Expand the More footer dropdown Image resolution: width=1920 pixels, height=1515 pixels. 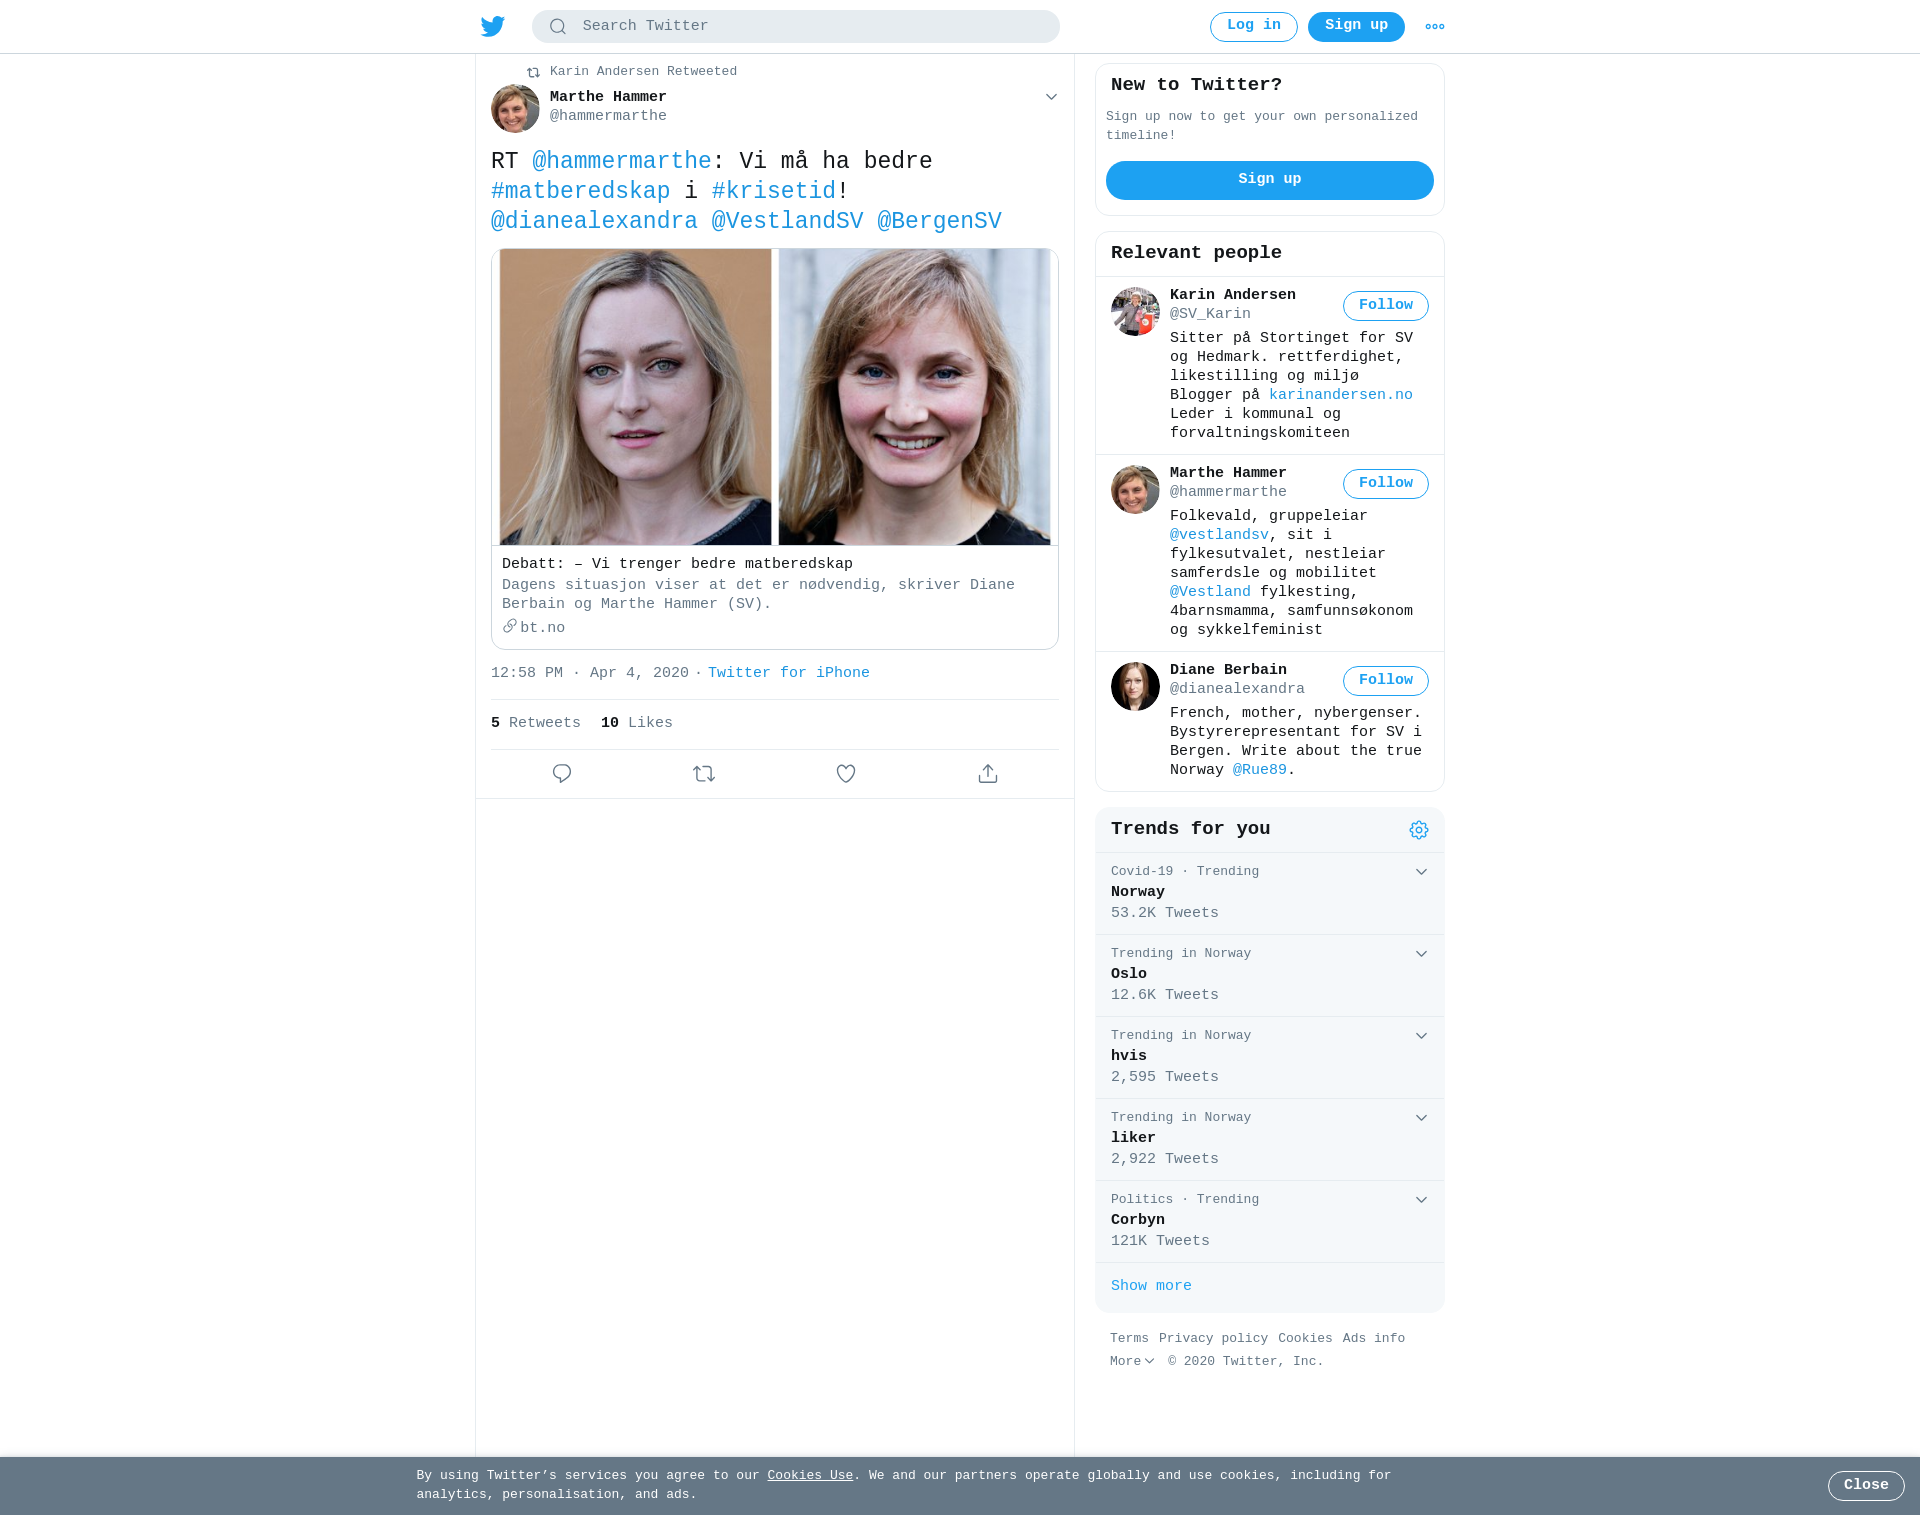point(1132,1362)
